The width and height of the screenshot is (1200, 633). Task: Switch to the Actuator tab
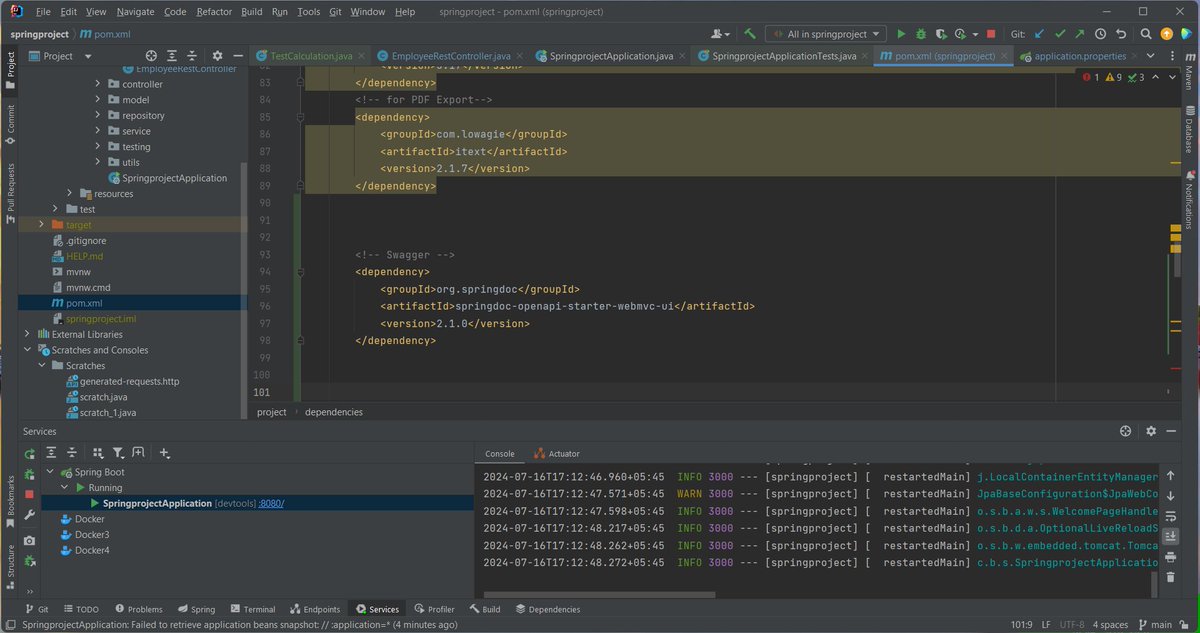pos(556,453)
